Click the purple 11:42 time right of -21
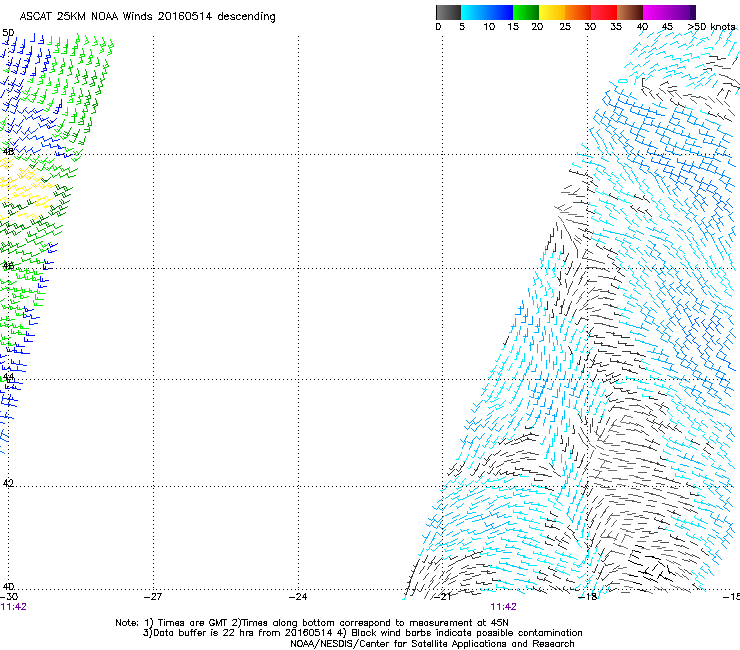 click(x=504, y=607)
